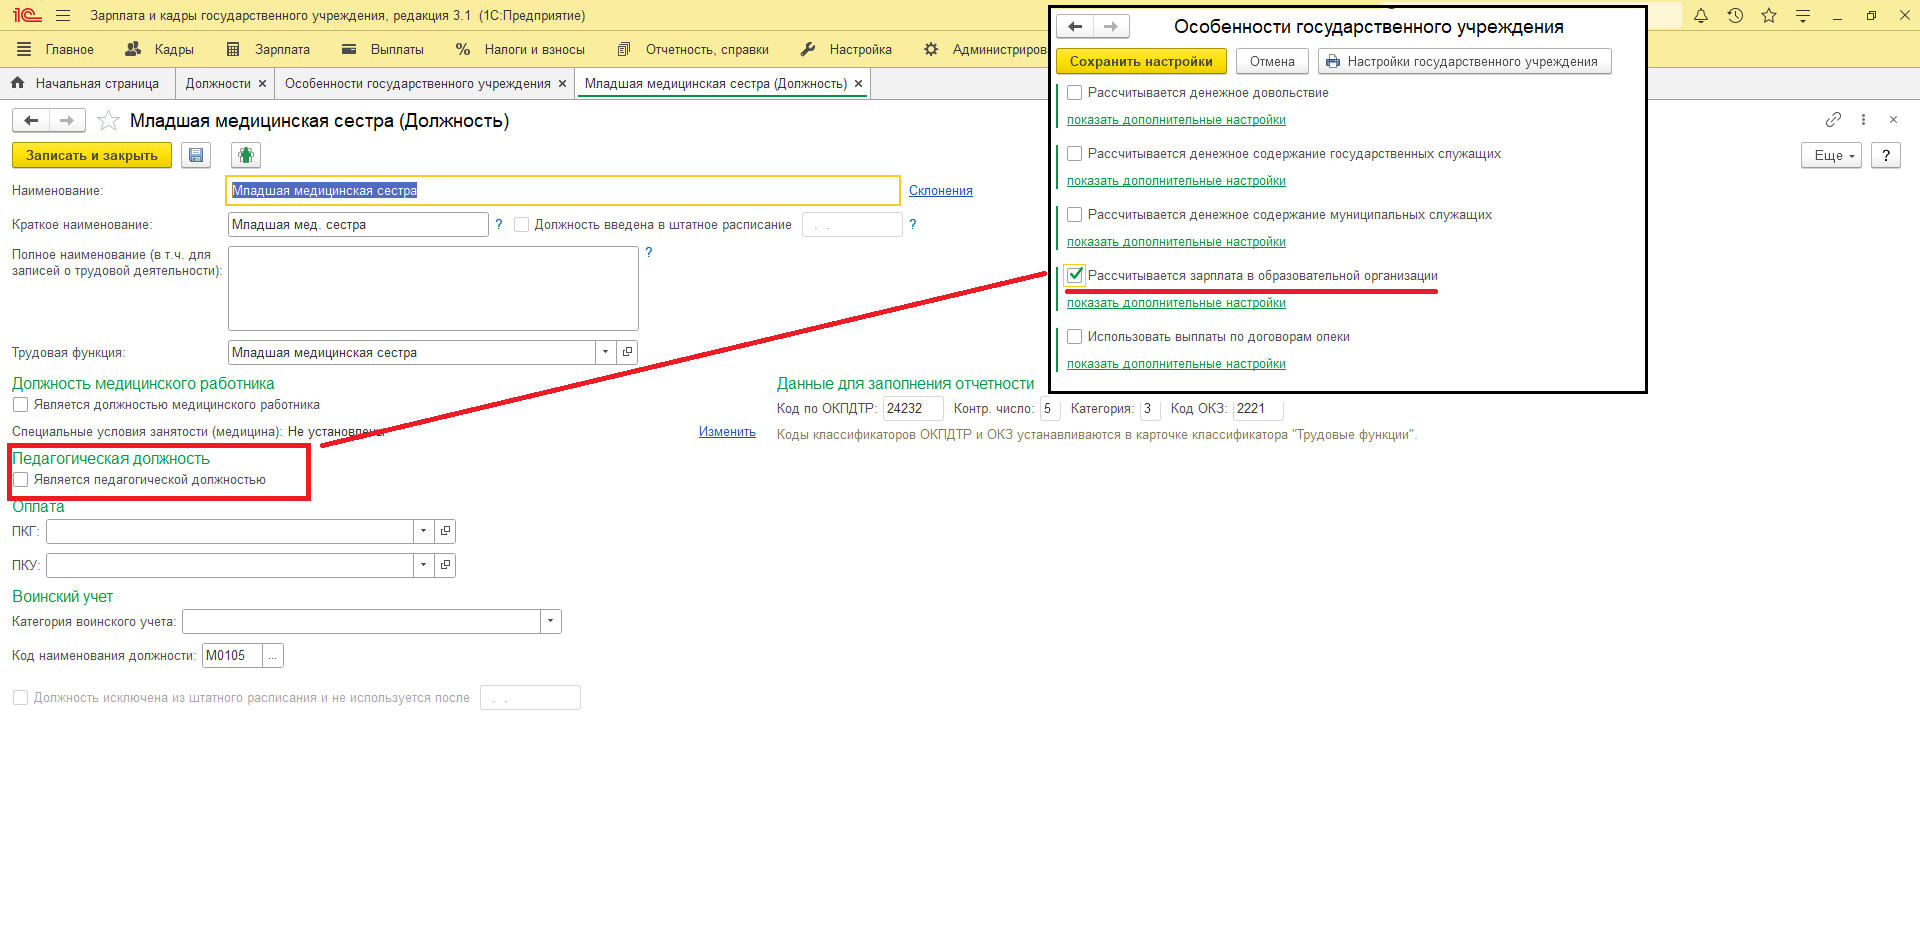Image resolution: width=1920 pixels, height=942 pixels.
Task: Open the three-dot options menu of the form
Action: click(1863, 120)
